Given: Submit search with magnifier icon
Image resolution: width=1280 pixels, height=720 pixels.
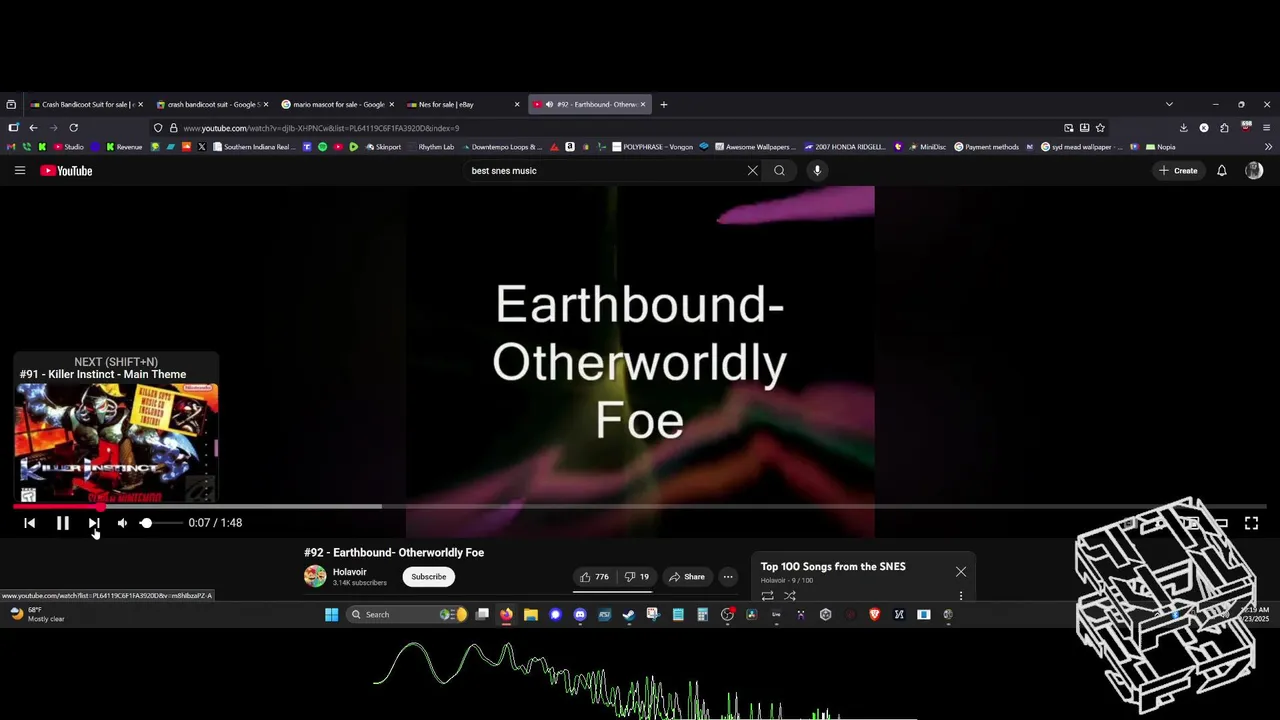Looking at the screenshot, I should coord(779,171).
